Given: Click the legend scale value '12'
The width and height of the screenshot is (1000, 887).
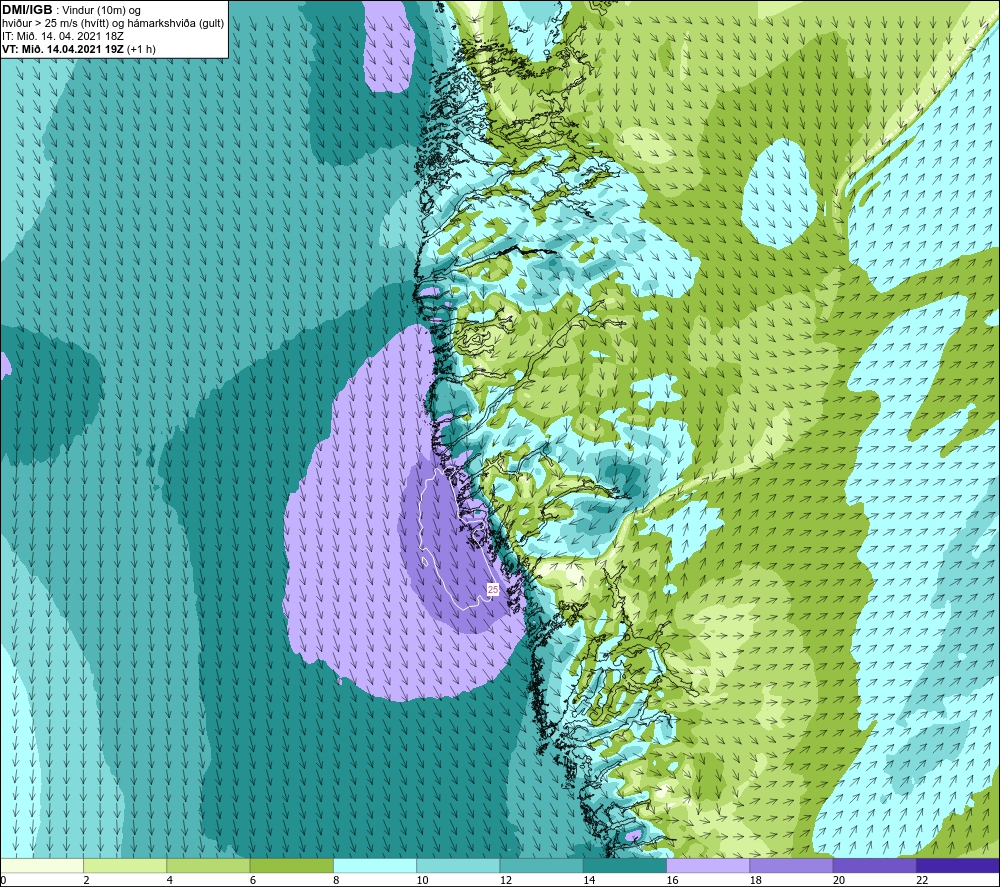Looking at the screenshot, I should [506, 881].
